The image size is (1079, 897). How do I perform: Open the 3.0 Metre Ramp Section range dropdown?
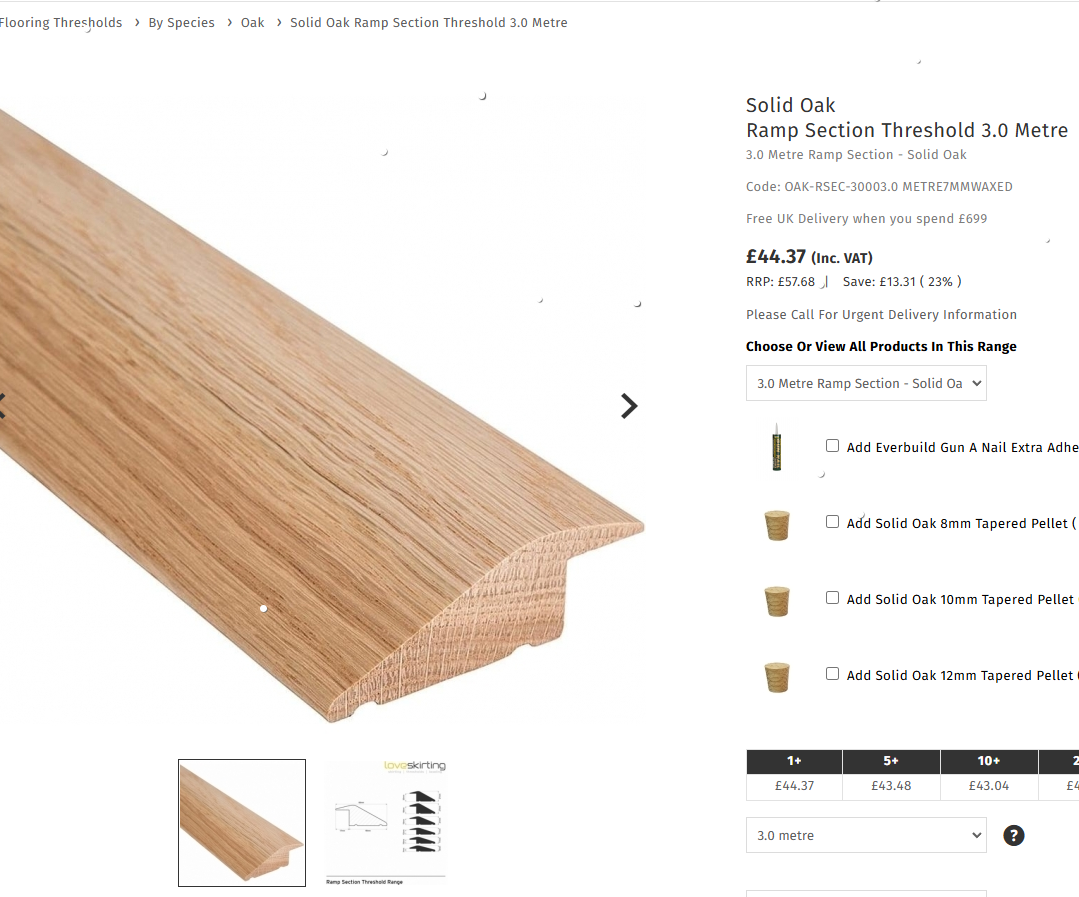[866, 383]
